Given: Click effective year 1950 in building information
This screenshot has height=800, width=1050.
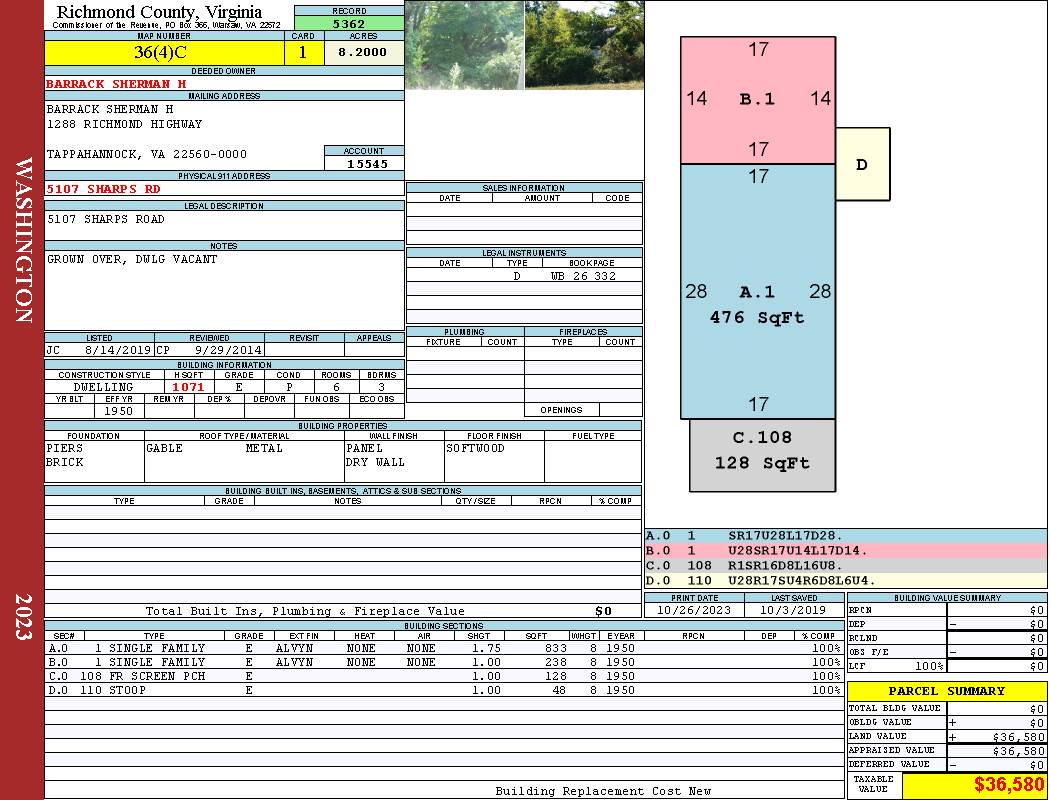Looking at the screenshot, I should pyautogui.click(x=119, y=411).
